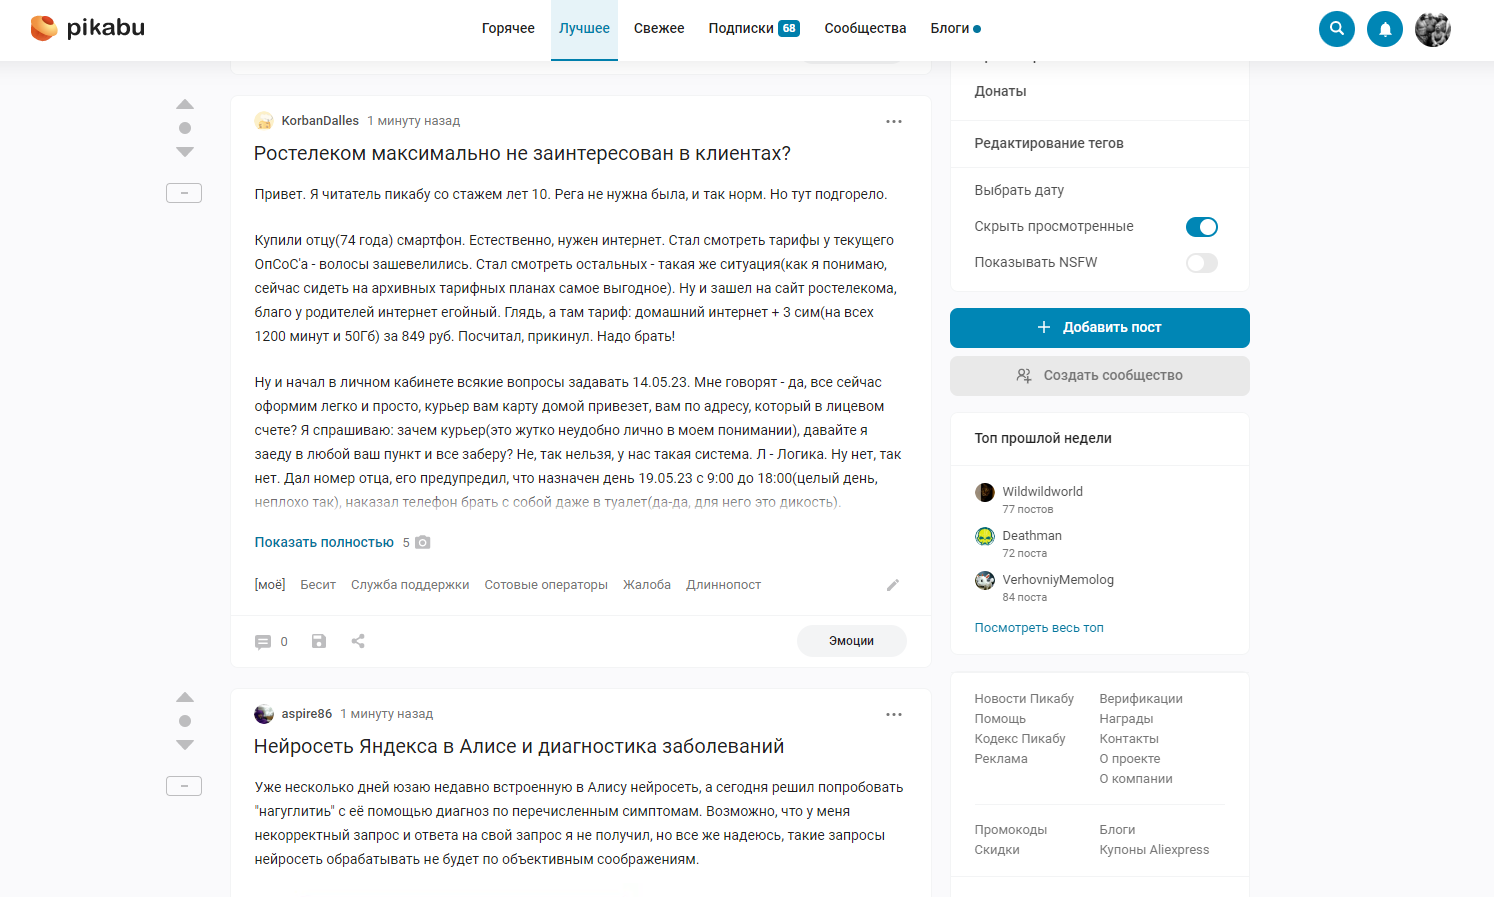This screenshot has width=1494, height=897.
Task: Click the Добавить пост button
Action: pyautogui.click(x=1100, y=328)
